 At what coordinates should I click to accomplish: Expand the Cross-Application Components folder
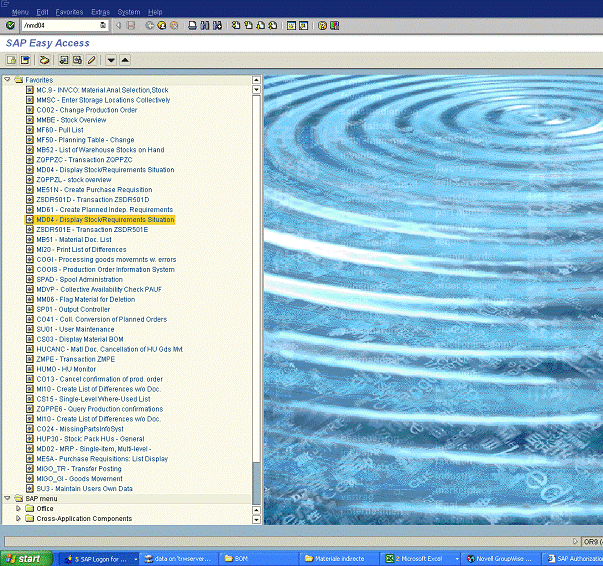click(x=17, y=518)
